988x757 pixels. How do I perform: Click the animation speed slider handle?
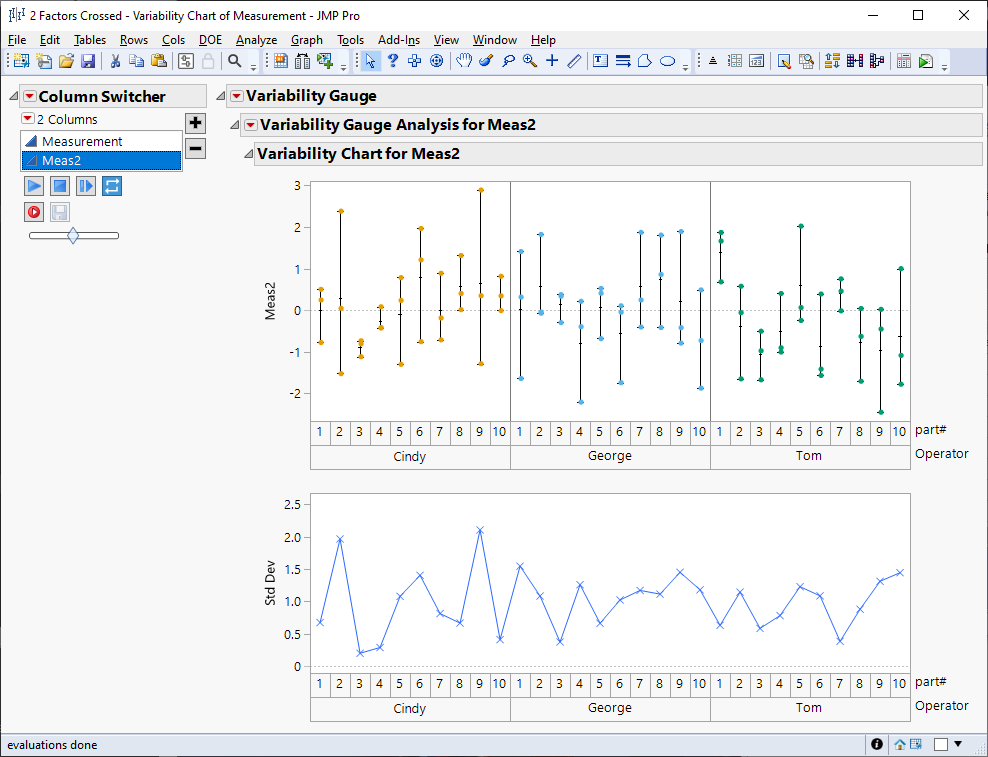(x=72, y=235)
